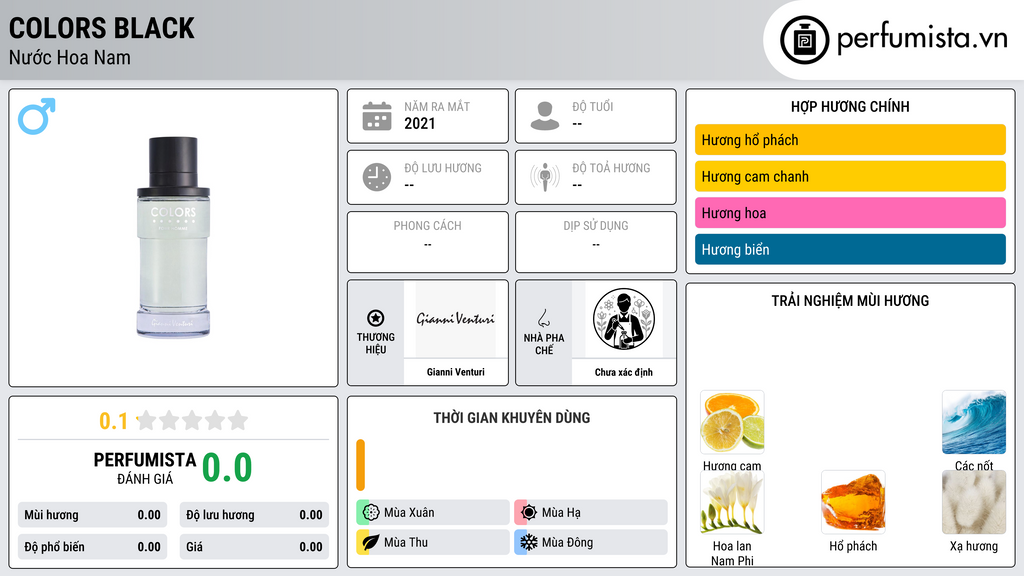The width and height of the screenshot is (1024, 576).
Task: Click the person icon beside Độ tuổi
Action: pos(545,116)
